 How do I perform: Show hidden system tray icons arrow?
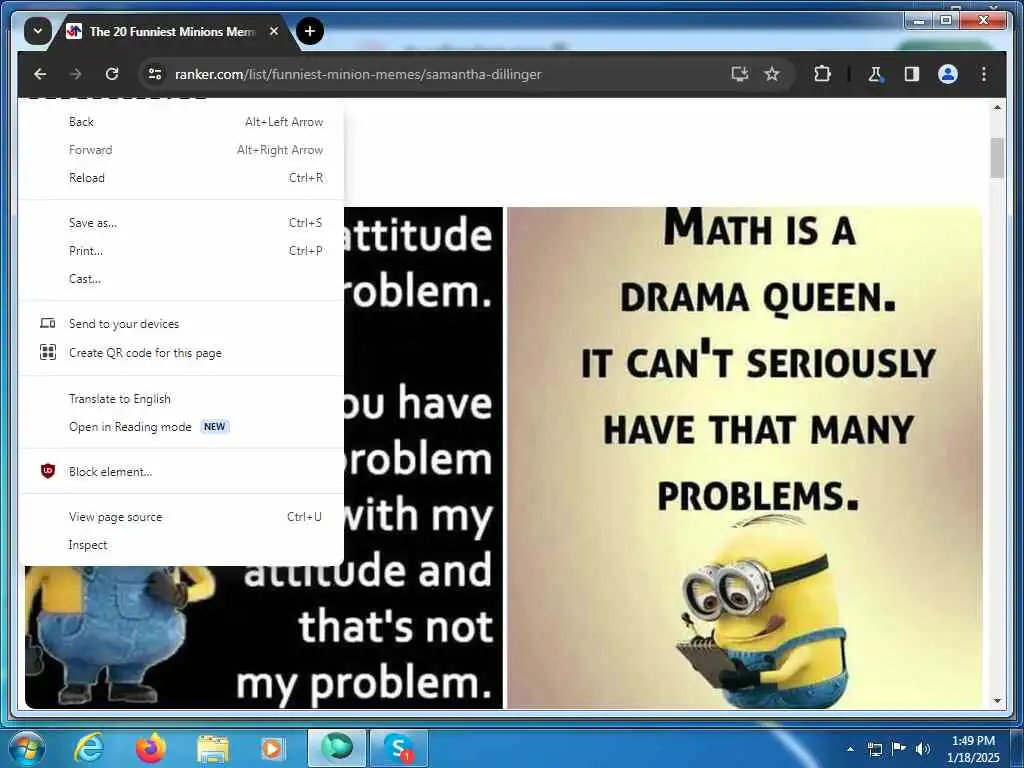[850, 749]
